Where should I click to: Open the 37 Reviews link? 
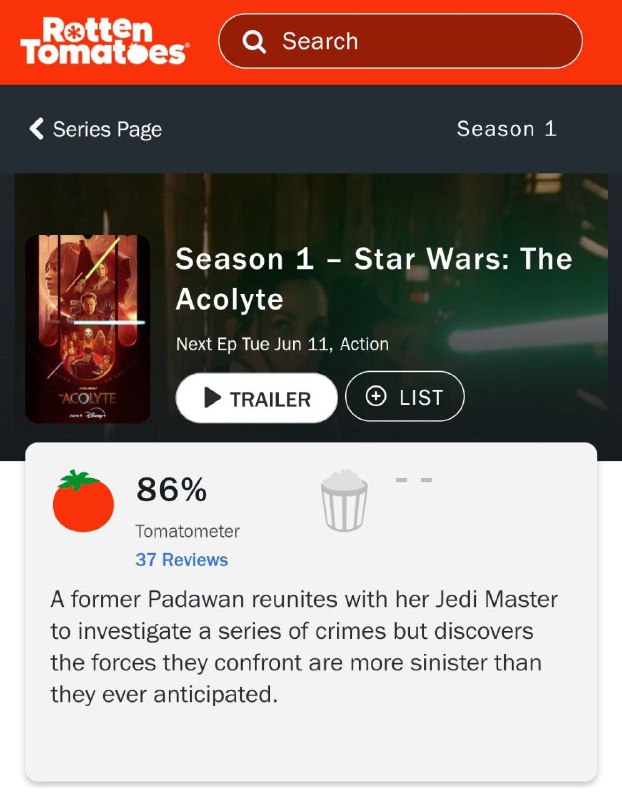coord(182,560)
